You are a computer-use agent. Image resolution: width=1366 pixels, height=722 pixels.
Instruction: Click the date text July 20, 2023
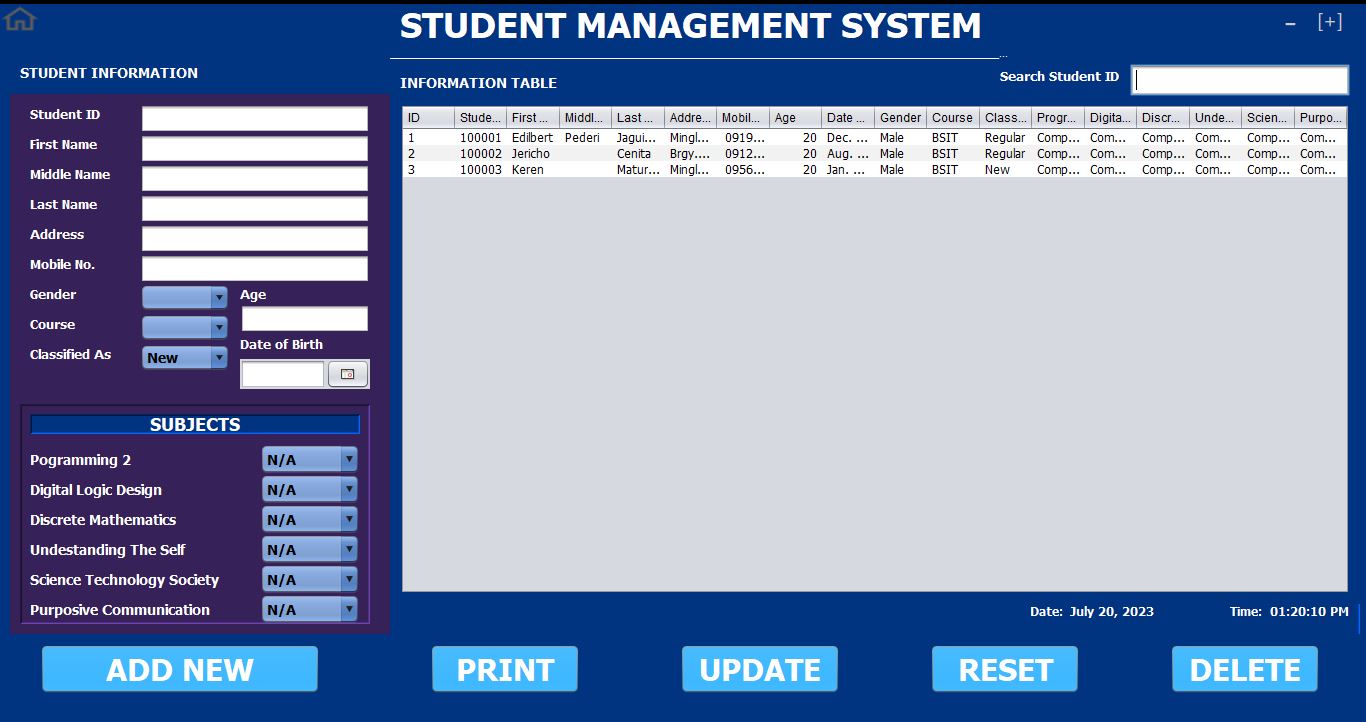(1111, 611)
